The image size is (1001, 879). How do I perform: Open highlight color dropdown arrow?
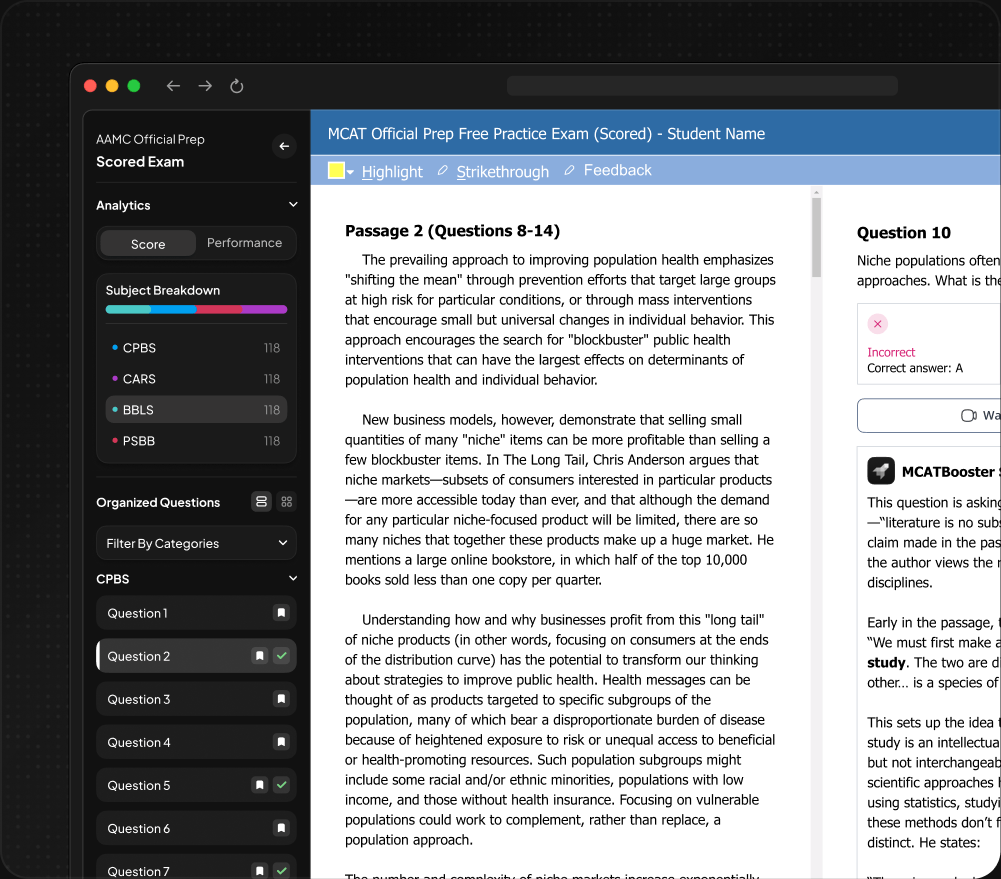tap(350, 172)
